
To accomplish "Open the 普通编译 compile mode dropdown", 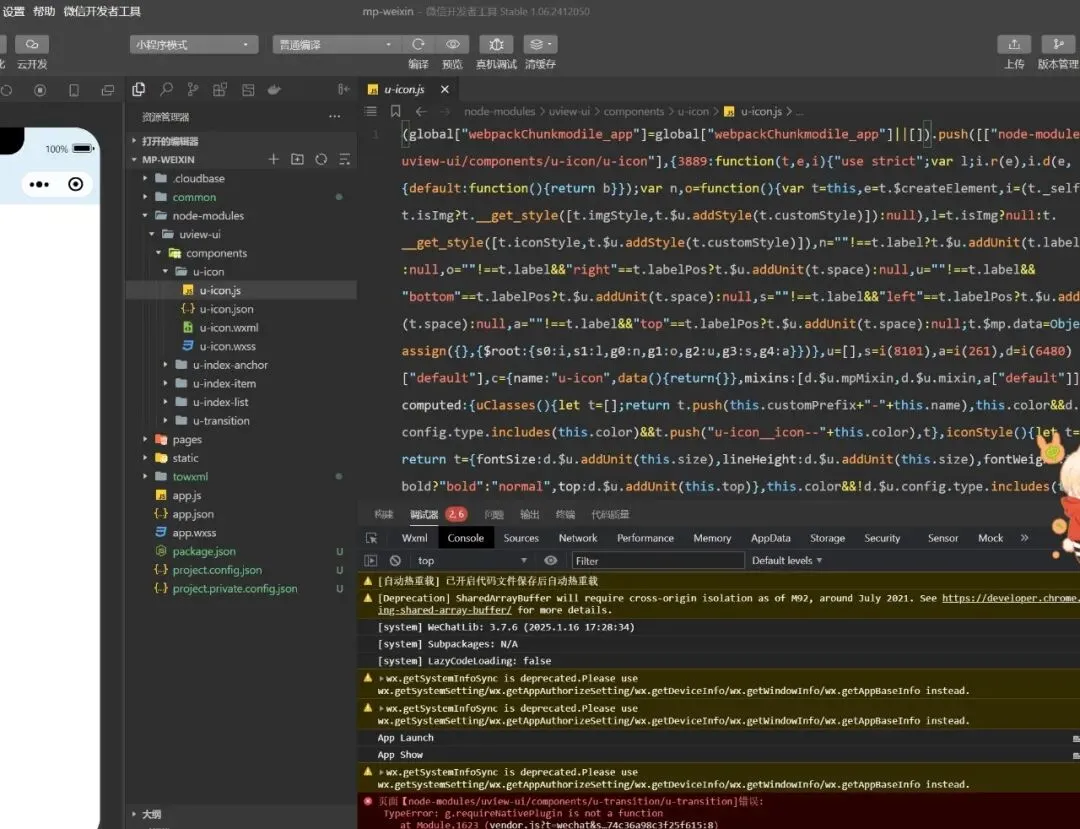I will tap(335, 44).
